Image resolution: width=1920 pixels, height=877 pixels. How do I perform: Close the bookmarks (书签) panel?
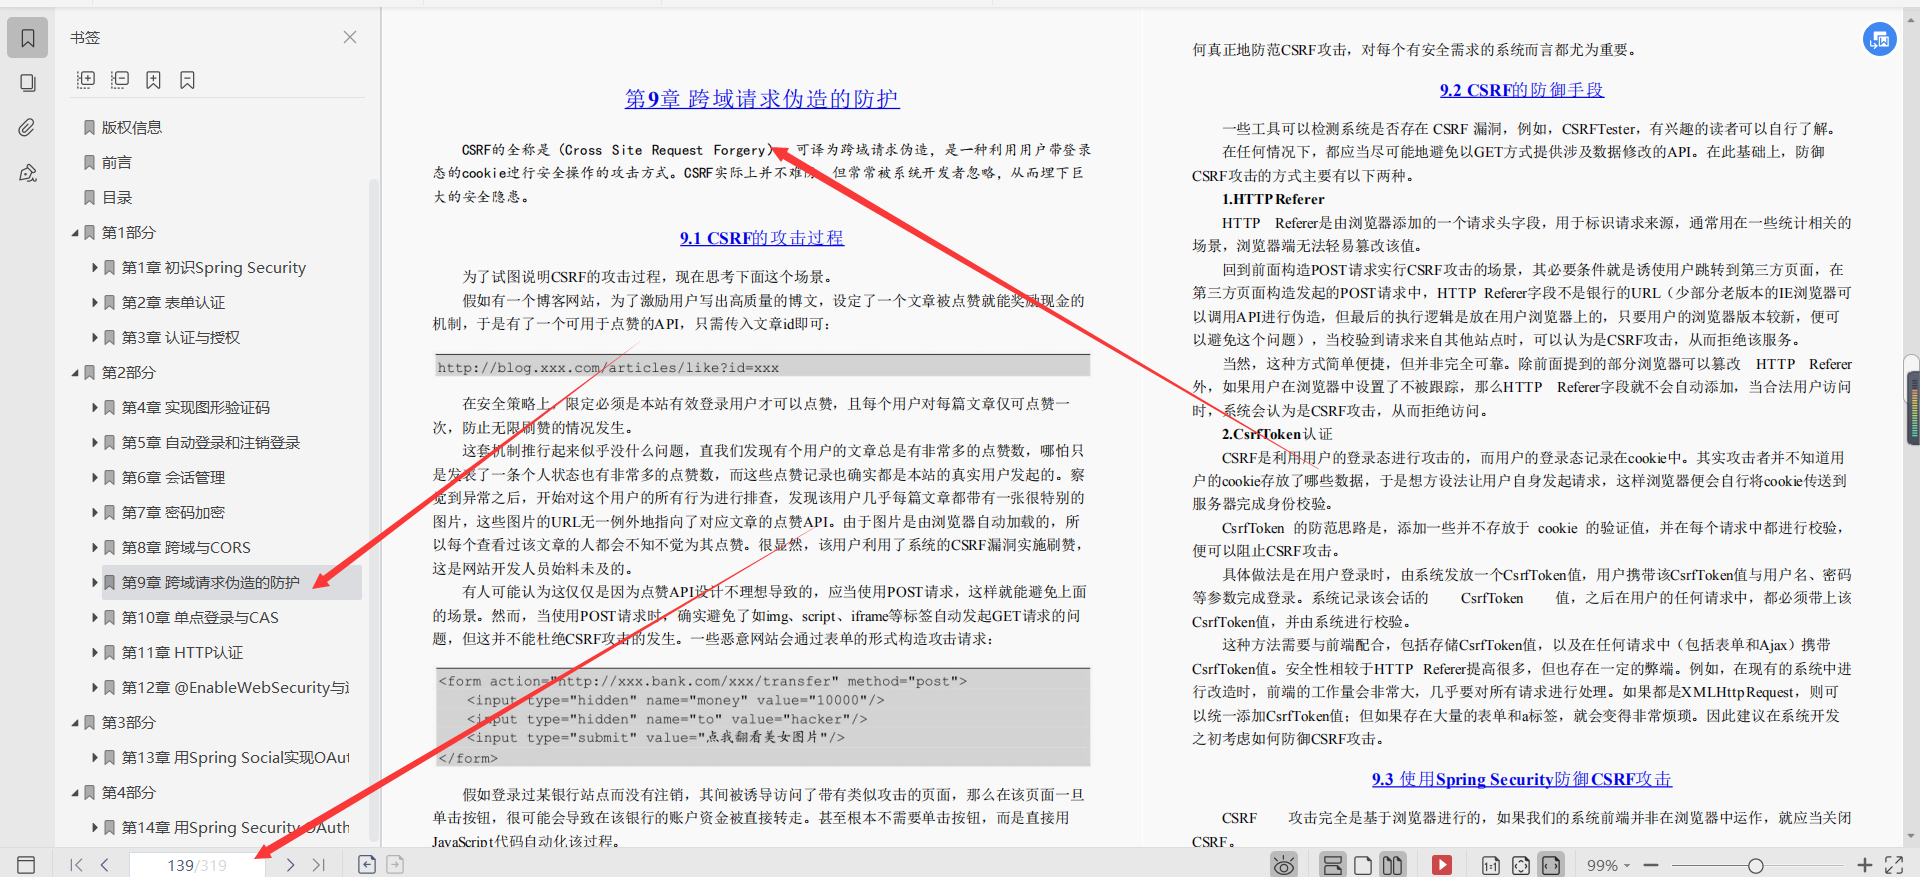[x=350, y=37]
